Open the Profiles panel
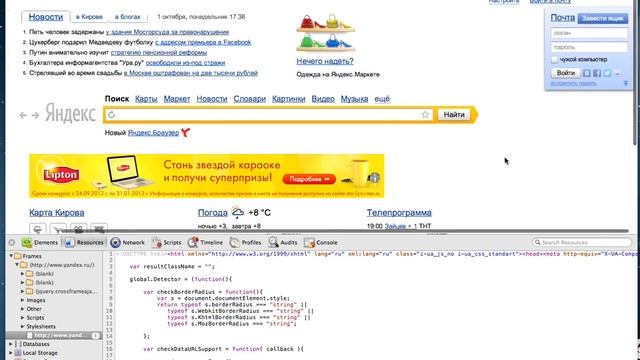 (245, 242)
